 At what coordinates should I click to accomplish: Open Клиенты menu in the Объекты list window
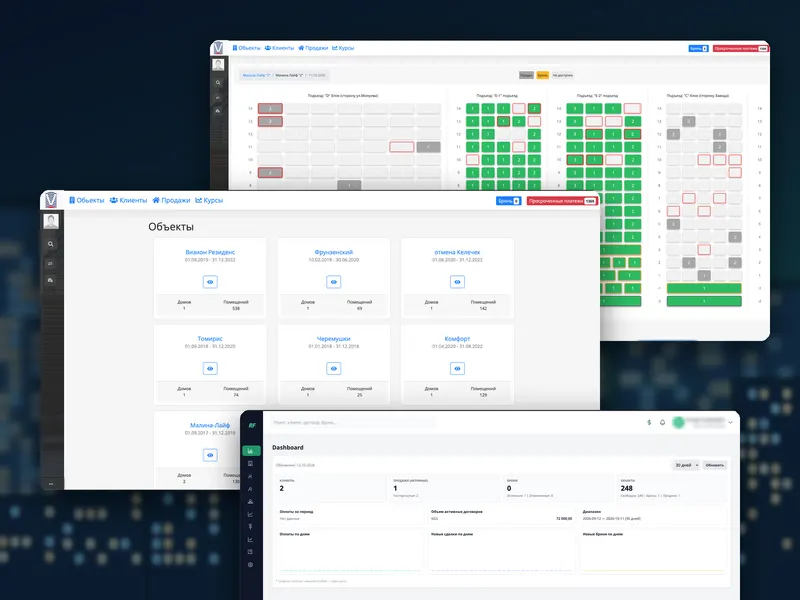pyautogui.click(x=129, y=201)
